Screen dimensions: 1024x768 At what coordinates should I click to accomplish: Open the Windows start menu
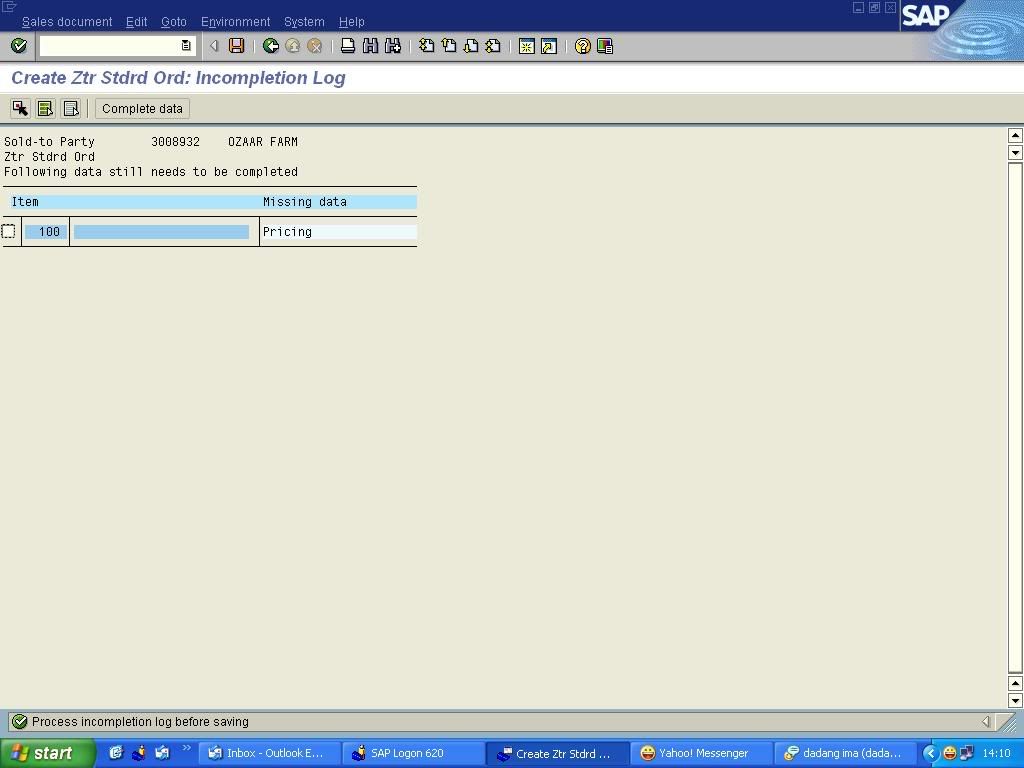tap(47, 753)
